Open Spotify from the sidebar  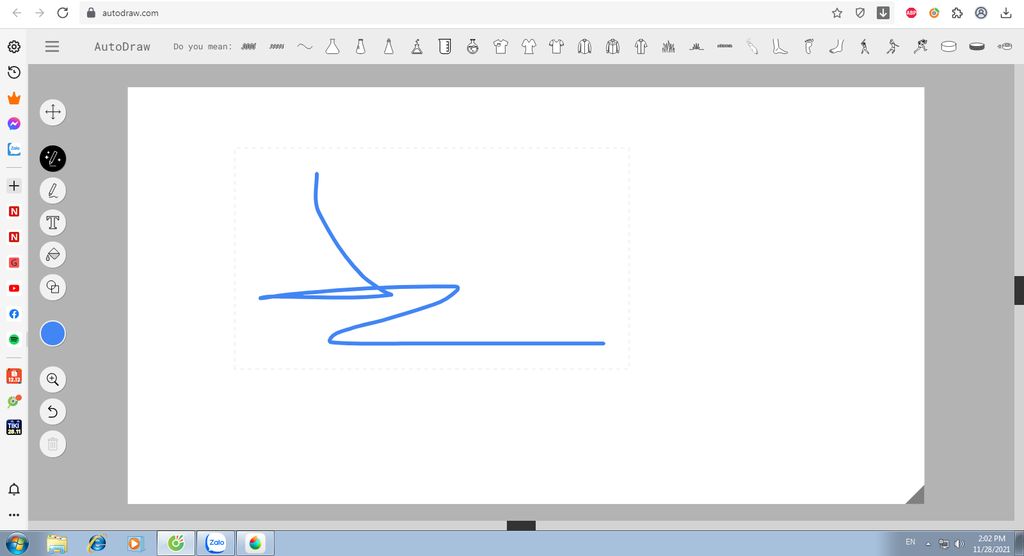click(x=14, y=339)
